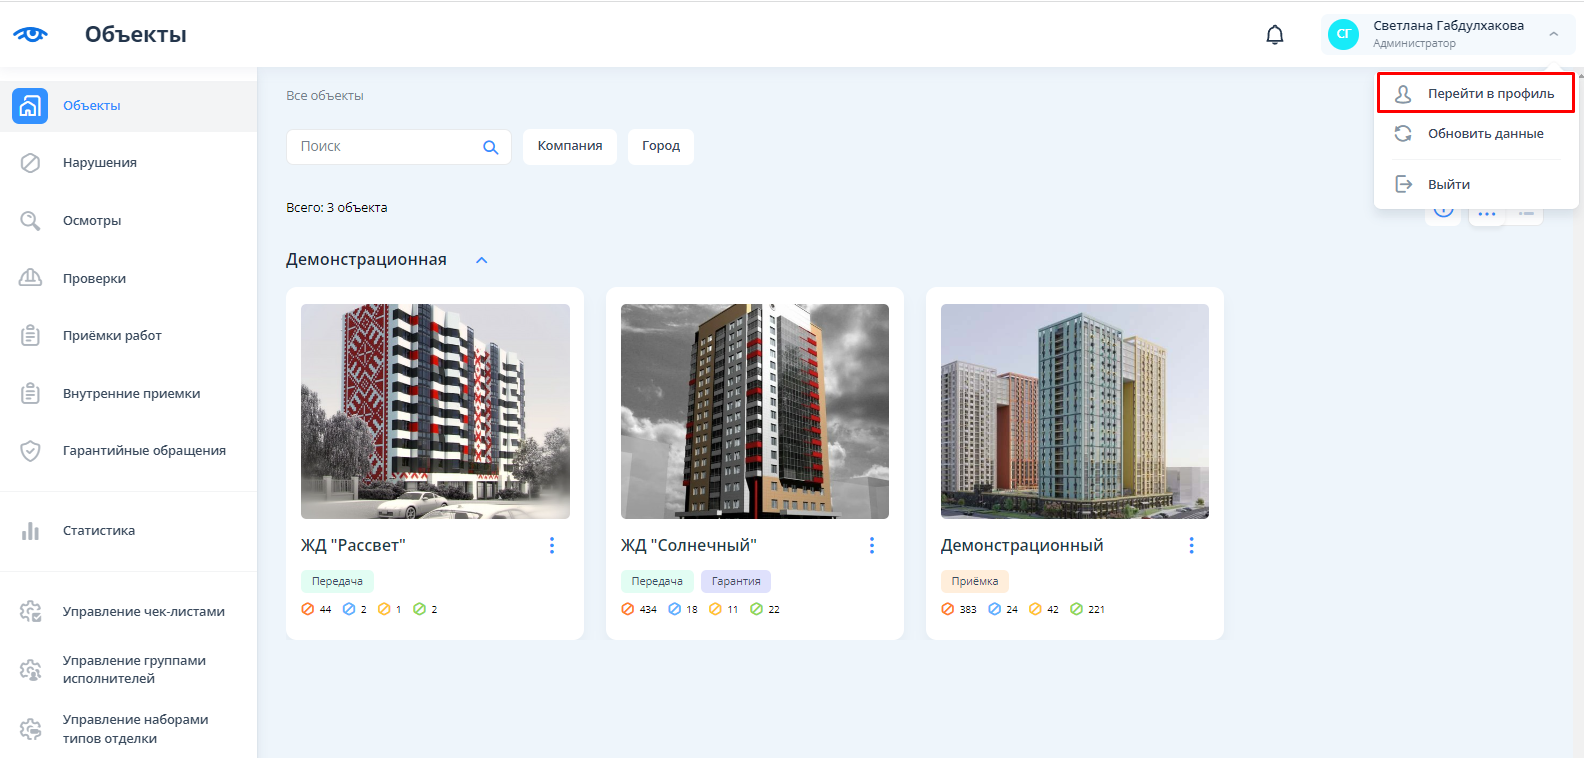
Task: Open the Демонстрационный building thumbnail
Action: click(x=1074, y=411)
